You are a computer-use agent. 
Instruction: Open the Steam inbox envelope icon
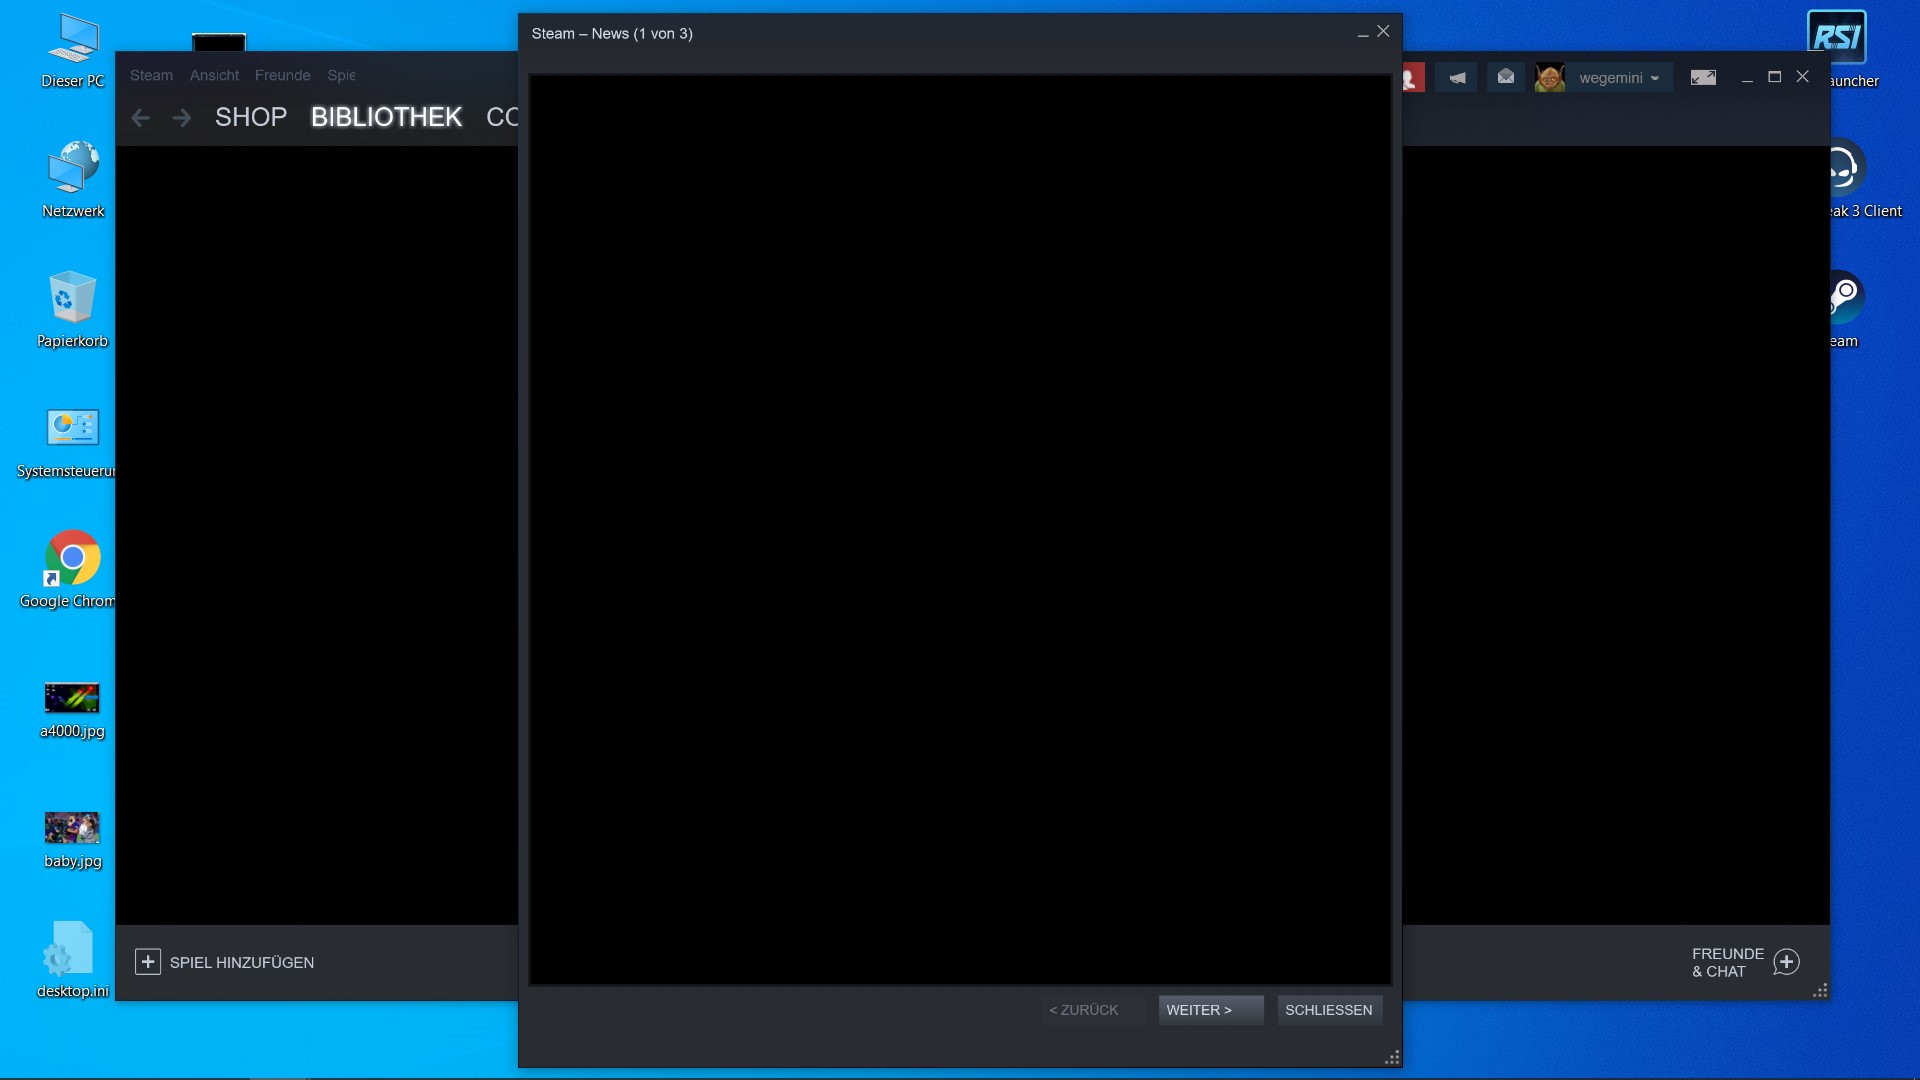pyautogui.click(x=1506, y=77)
